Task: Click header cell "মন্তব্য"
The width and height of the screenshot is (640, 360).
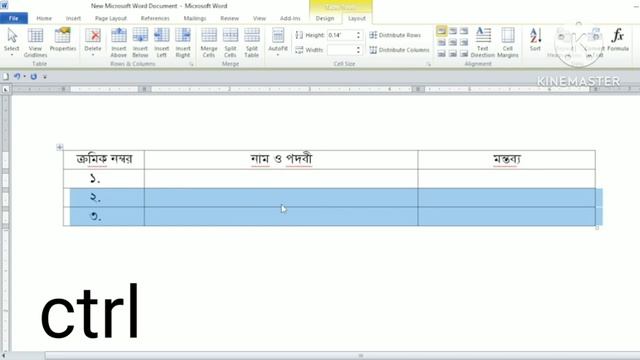Action: (x=507, y=160)
